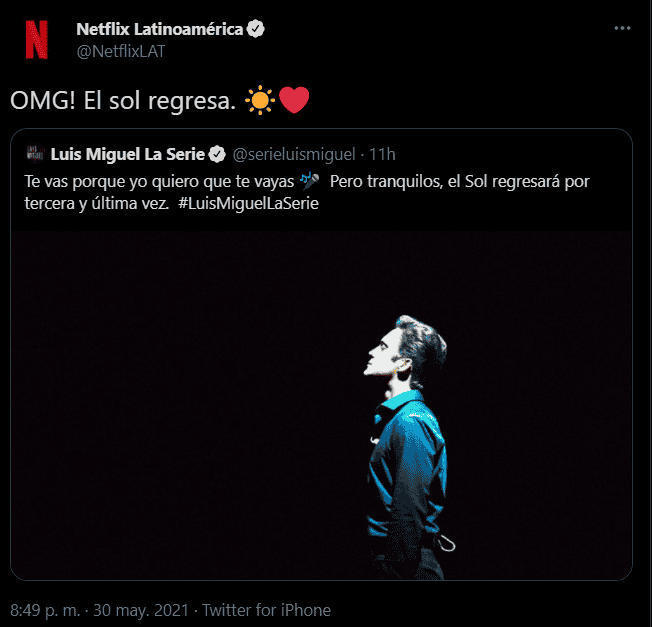Open the Netflix Latinoamérica profile name
The image size is (652, 627).
(x=159, y=29)
